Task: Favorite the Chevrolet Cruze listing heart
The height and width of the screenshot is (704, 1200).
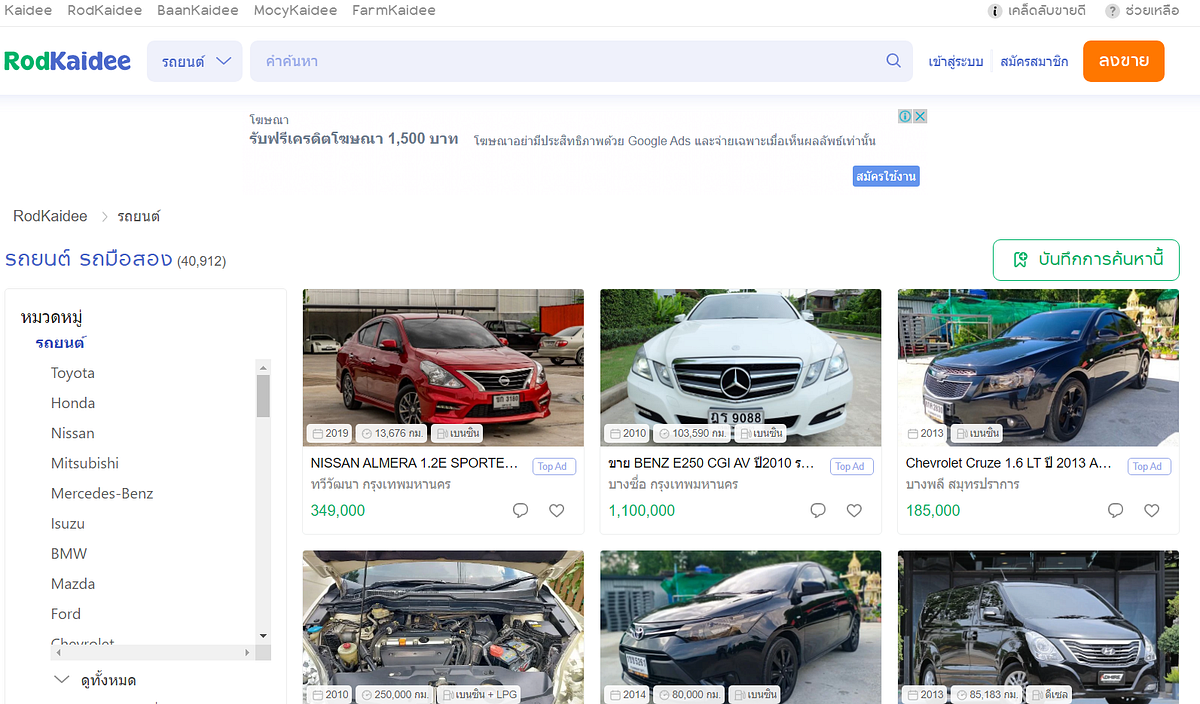Action: pos(1152,510)
